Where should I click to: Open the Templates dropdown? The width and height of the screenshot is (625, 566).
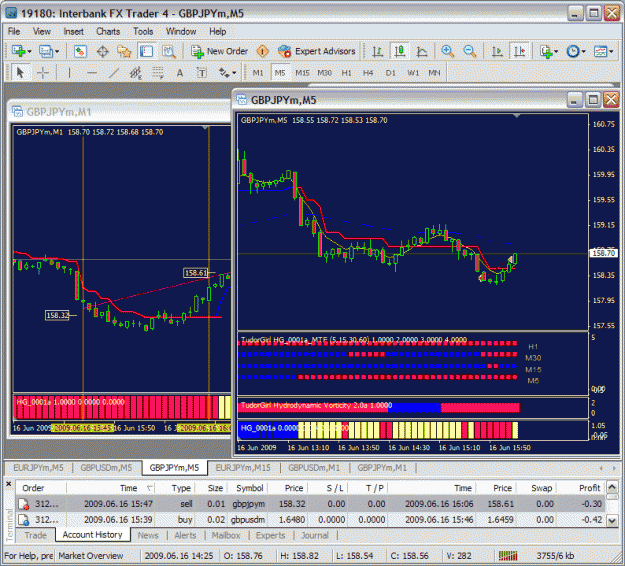[x=603, y=51]
